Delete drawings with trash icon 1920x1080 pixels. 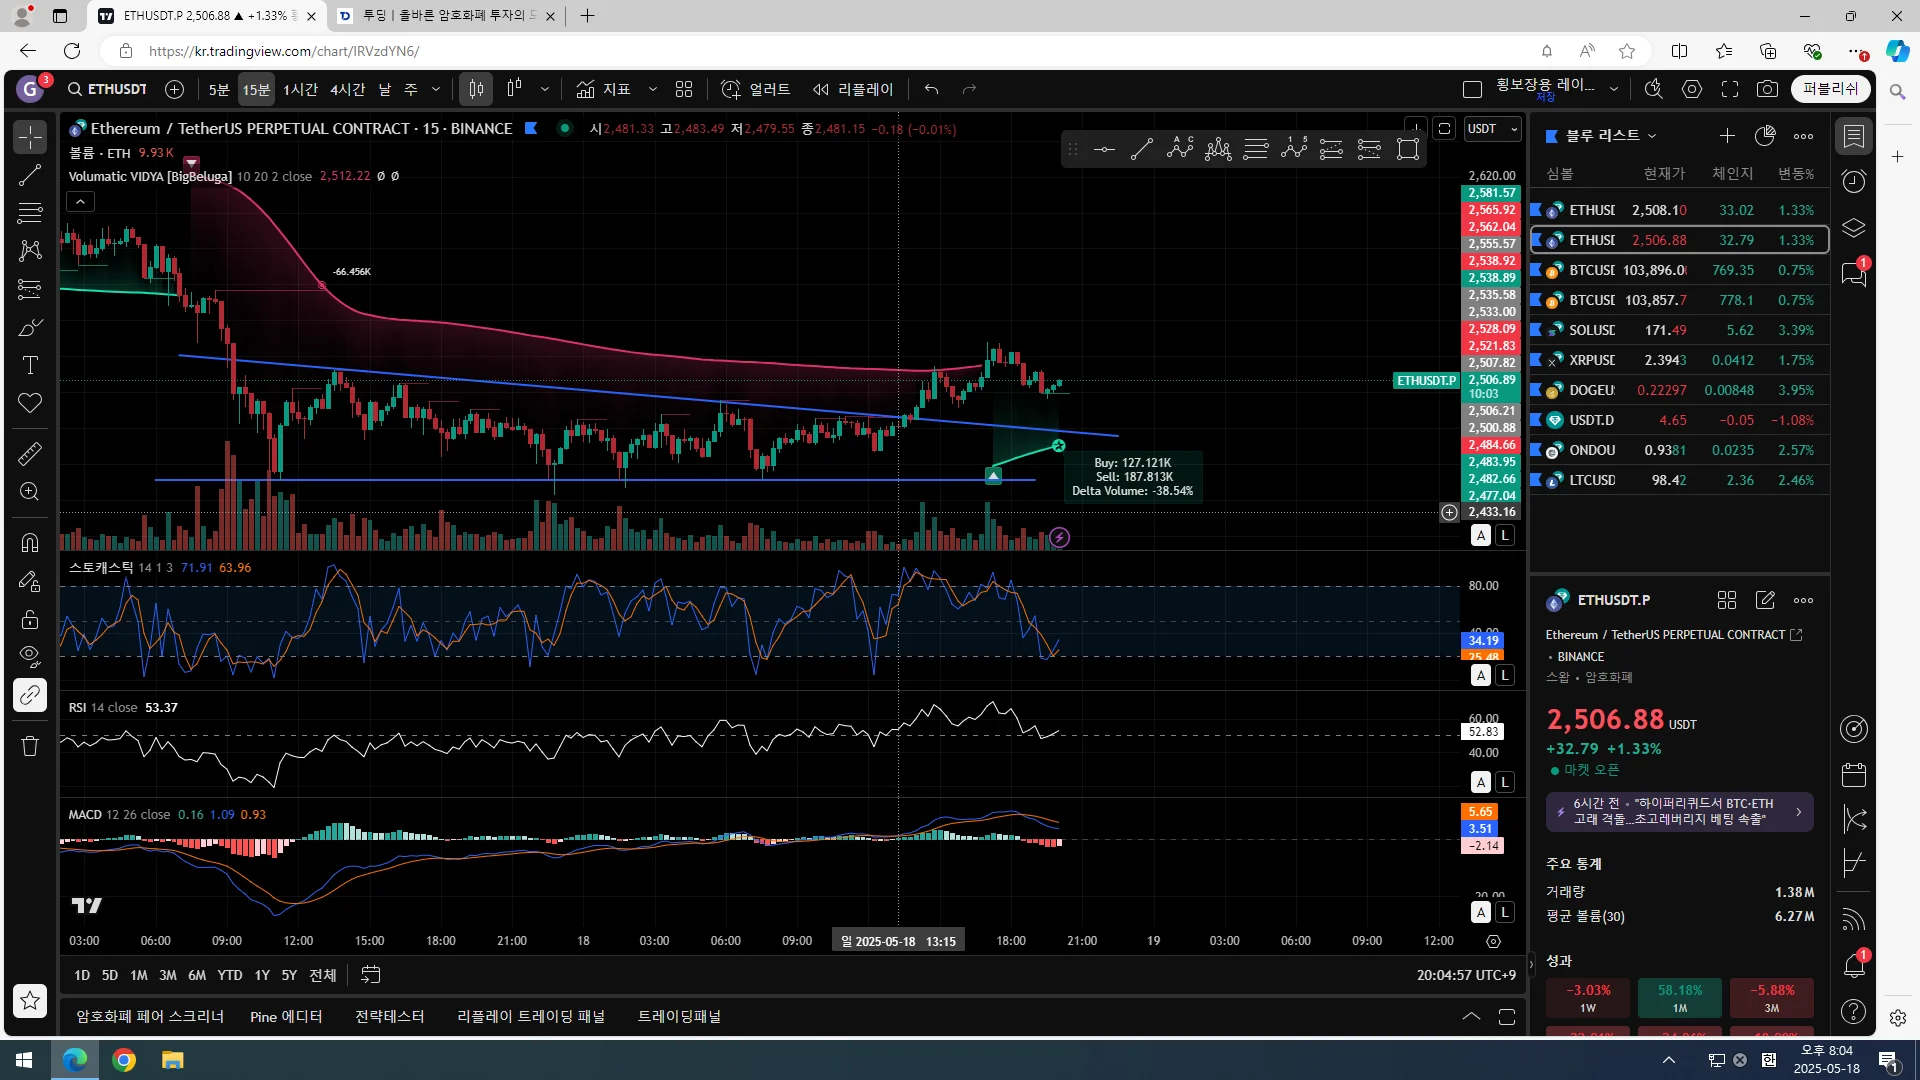[x=30, y=746]
